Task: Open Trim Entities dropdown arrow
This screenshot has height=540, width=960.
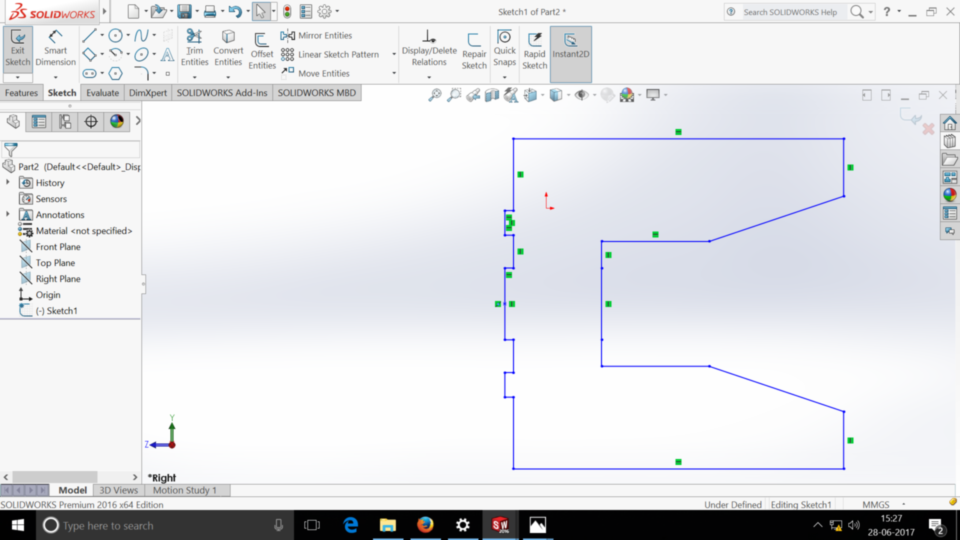Action: click(195, 78)
